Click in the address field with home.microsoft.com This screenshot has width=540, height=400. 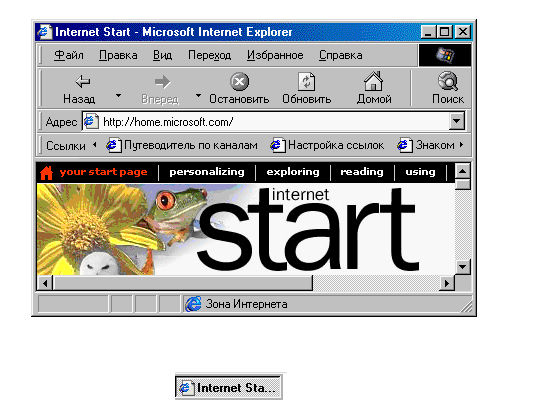coord(274,121)
